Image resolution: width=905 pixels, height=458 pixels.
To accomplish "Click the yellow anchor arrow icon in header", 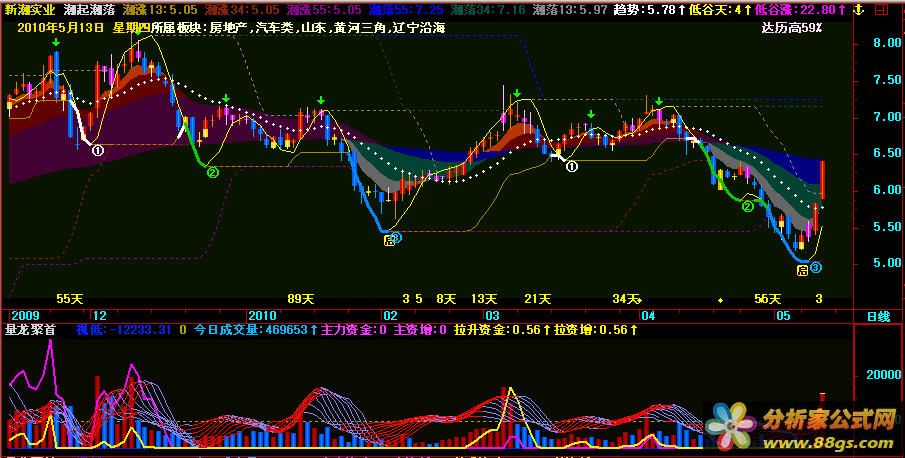I will [x=856, y=9].
